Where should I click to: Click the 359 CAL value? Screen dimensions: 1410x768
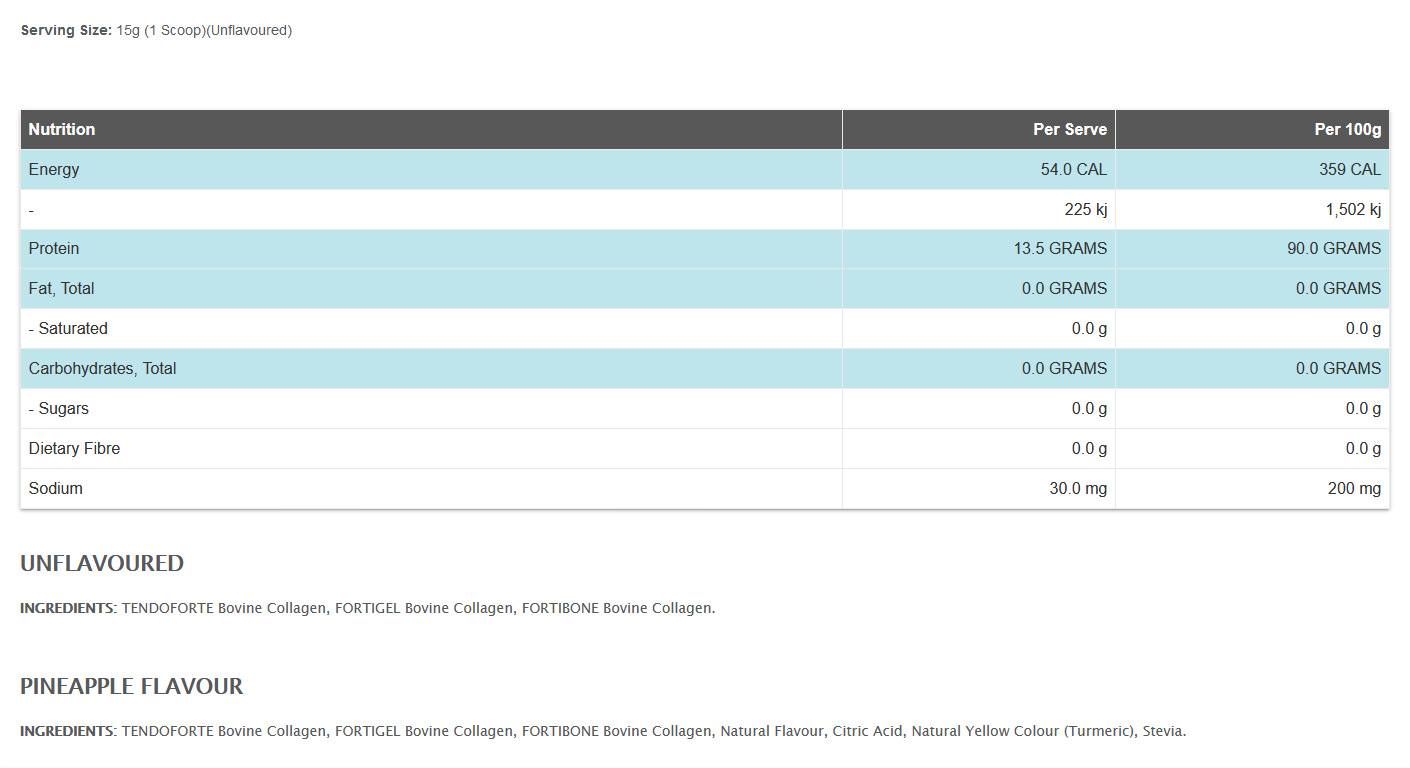[x=1350, y=169]
